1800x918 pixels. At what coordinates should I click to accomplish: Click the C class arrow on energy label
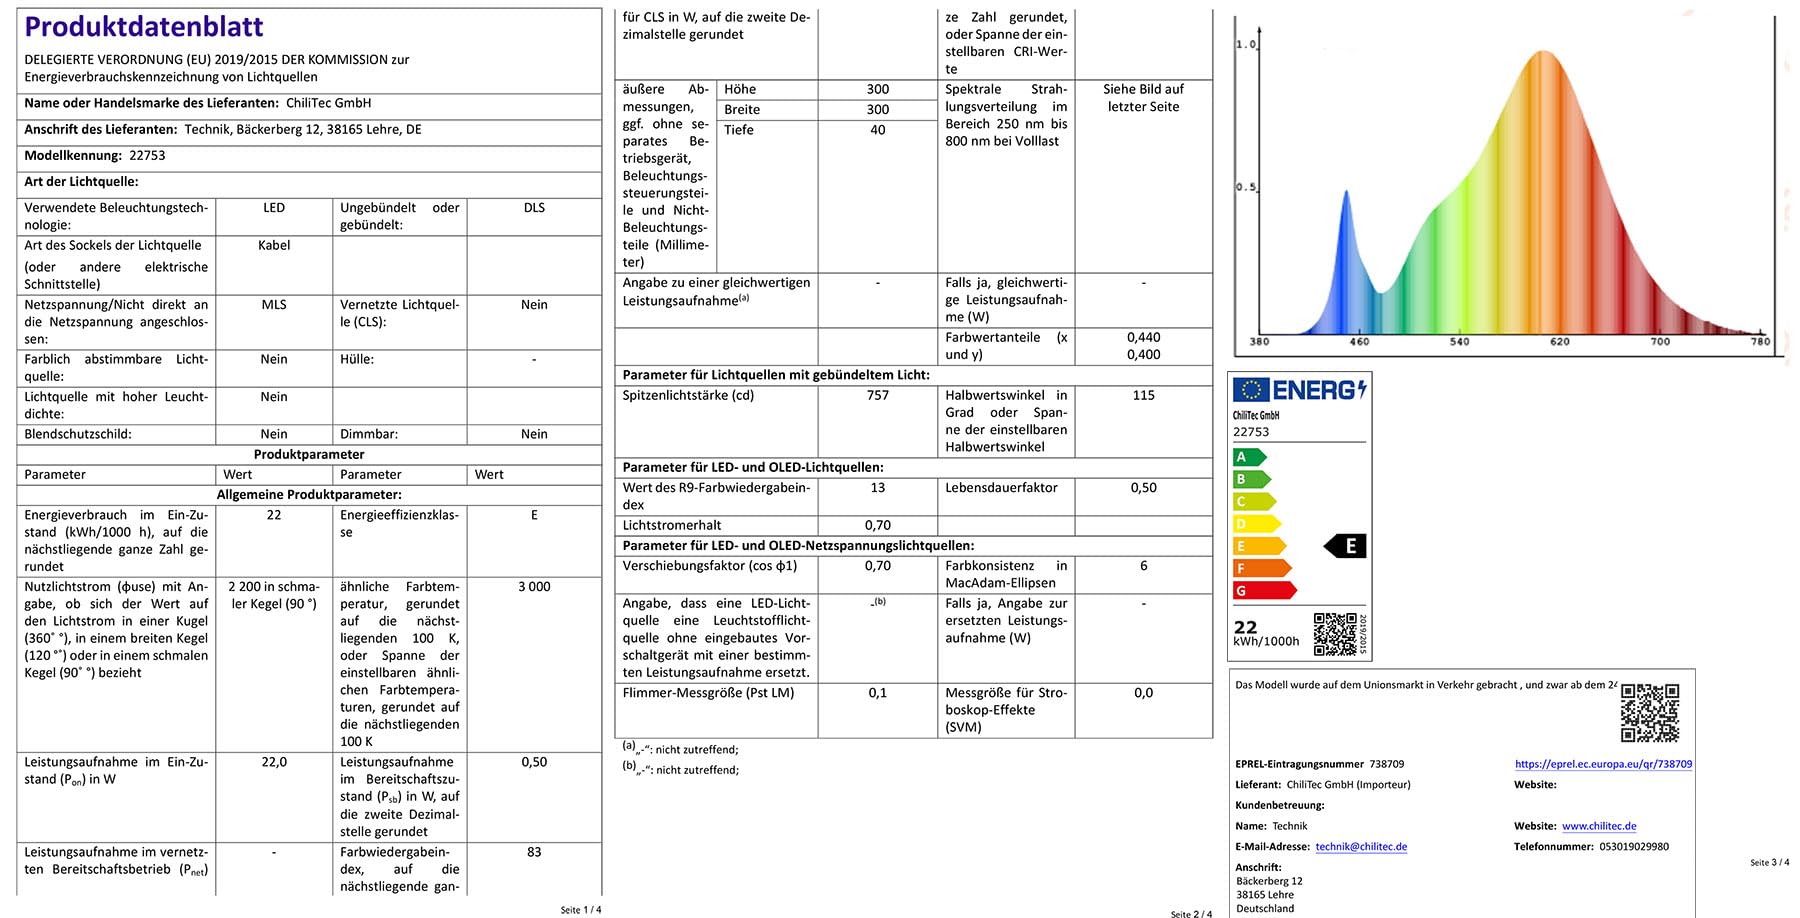coord(1255,501)
